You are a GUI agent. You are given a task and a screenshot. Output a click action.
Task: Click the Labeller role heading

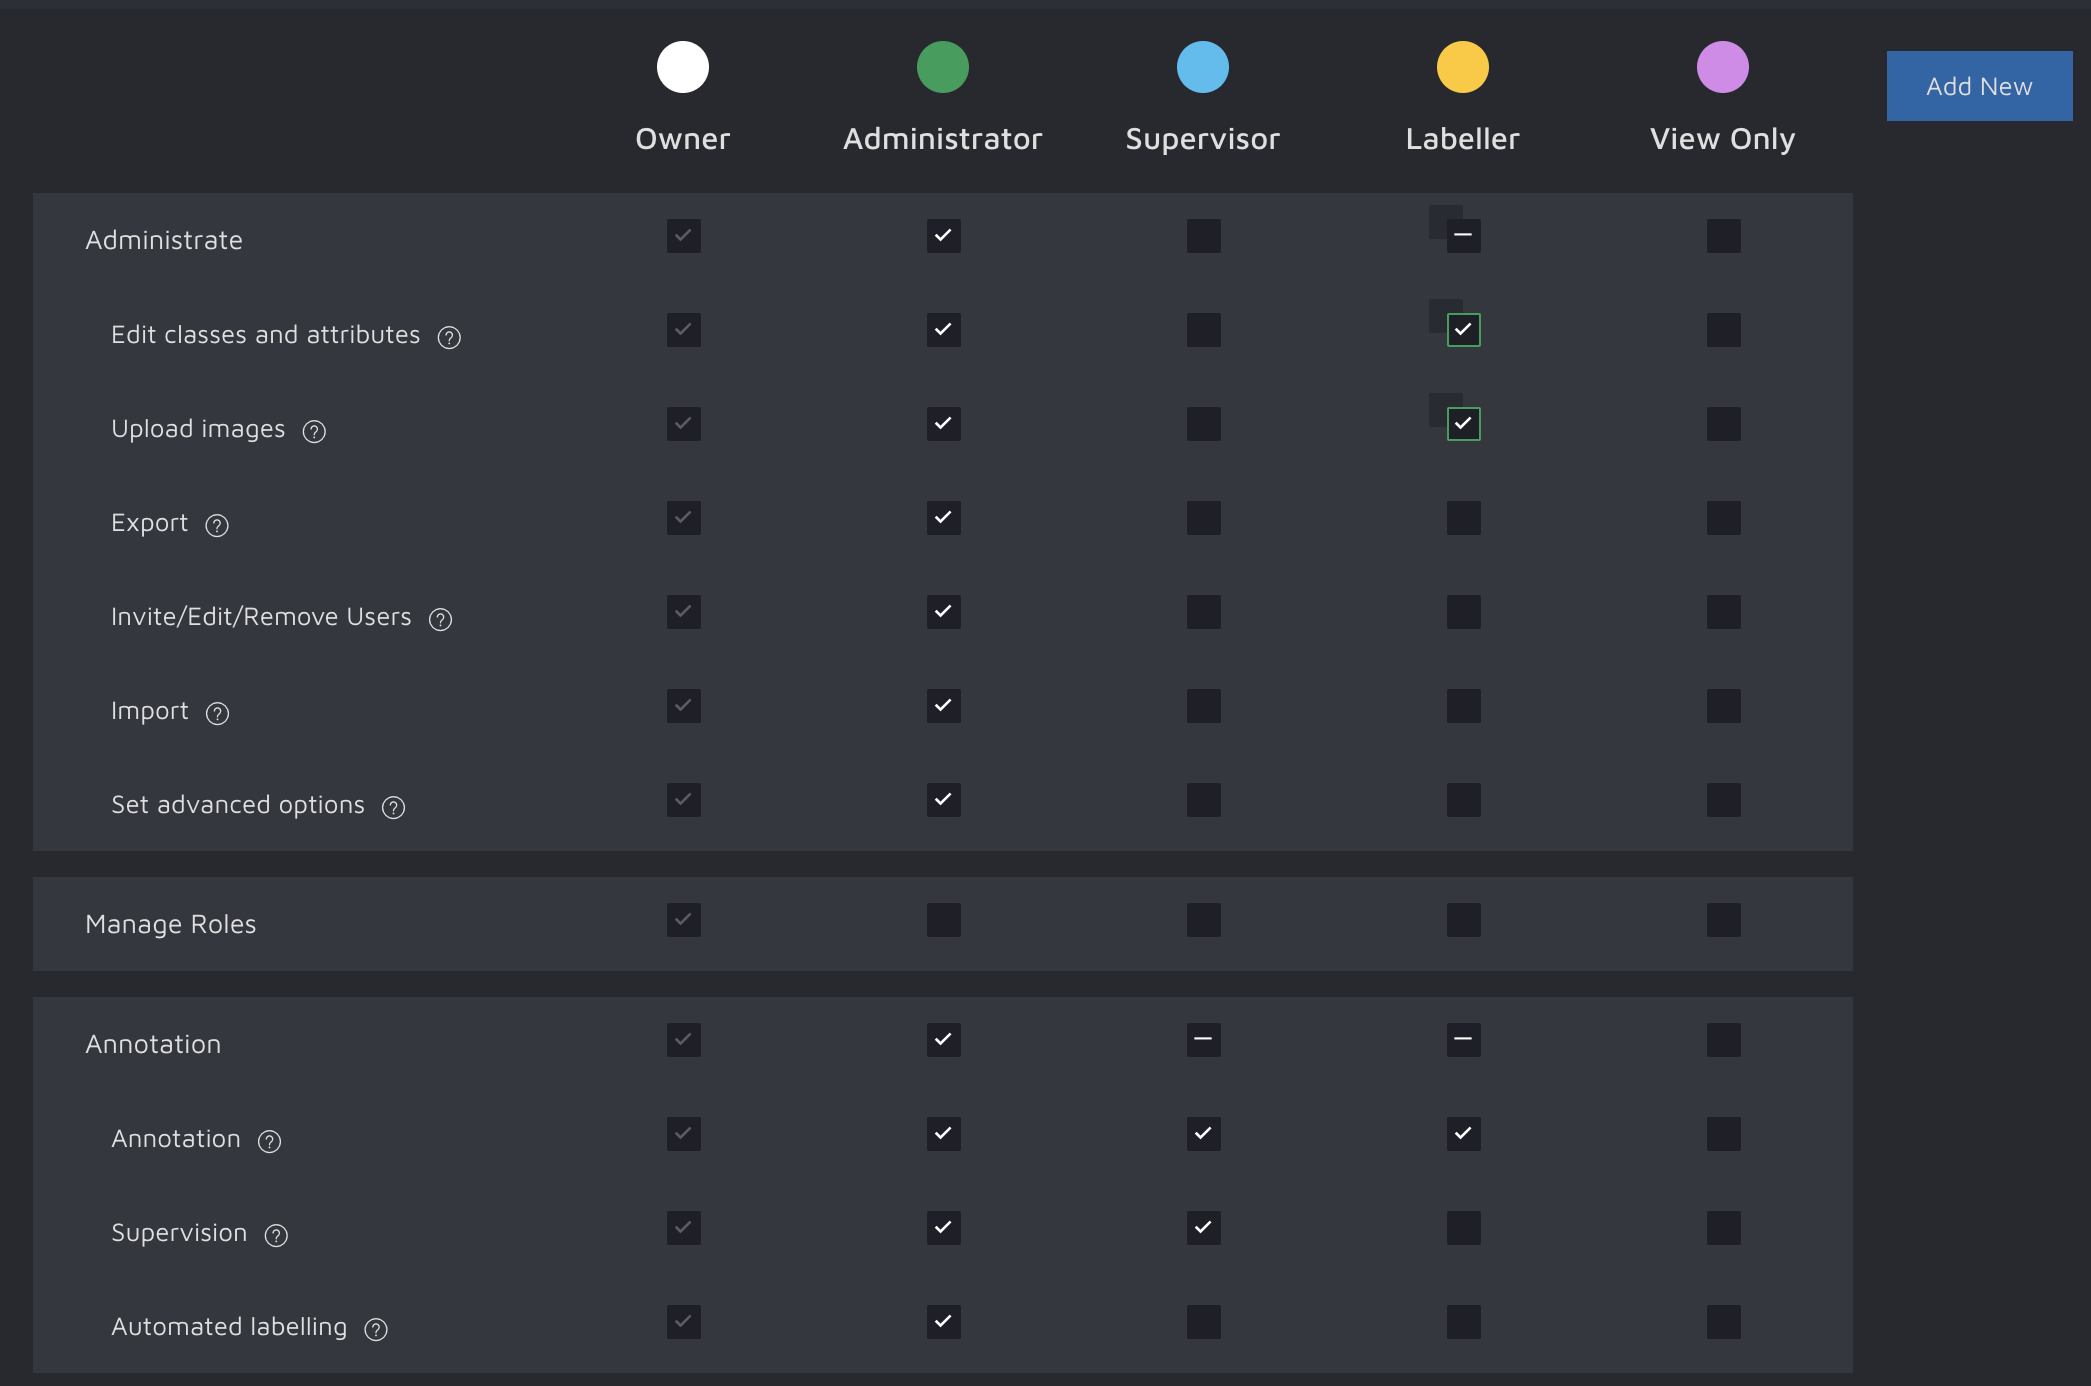coord(1462,139)
